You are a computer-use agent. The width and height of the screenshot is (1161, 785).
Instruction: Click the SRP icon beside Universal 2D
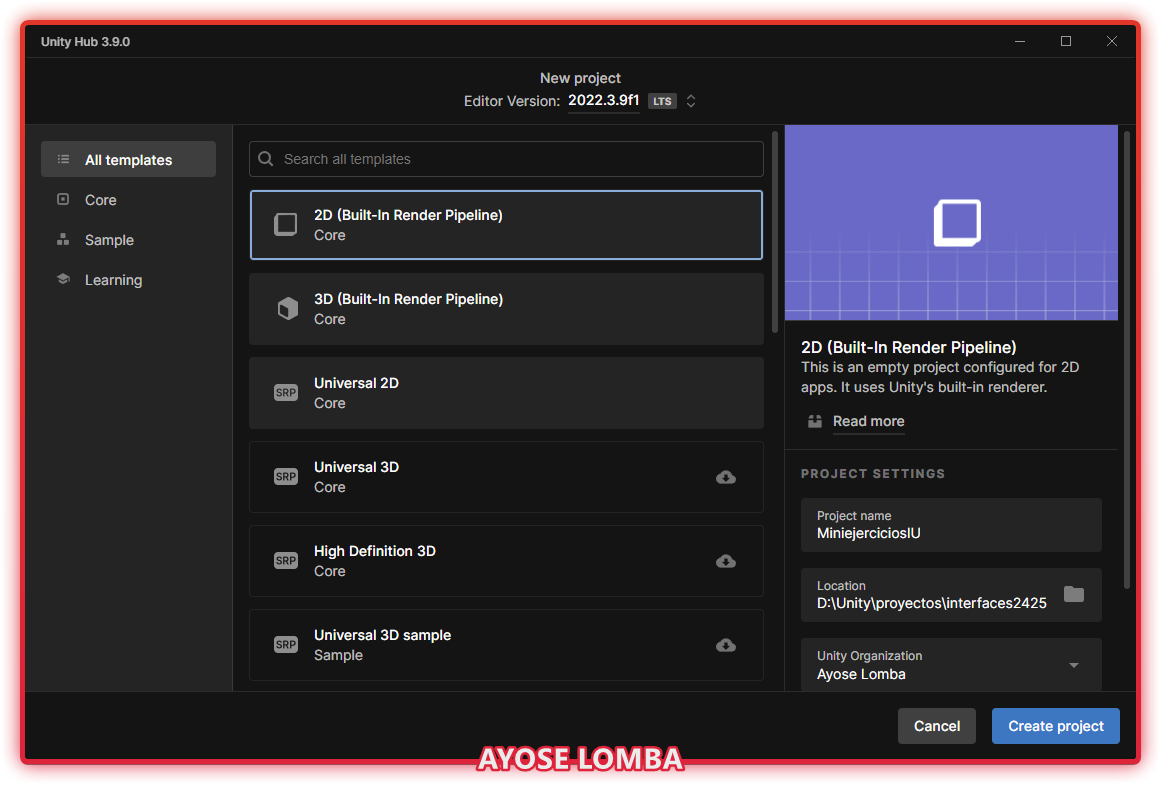286,393
